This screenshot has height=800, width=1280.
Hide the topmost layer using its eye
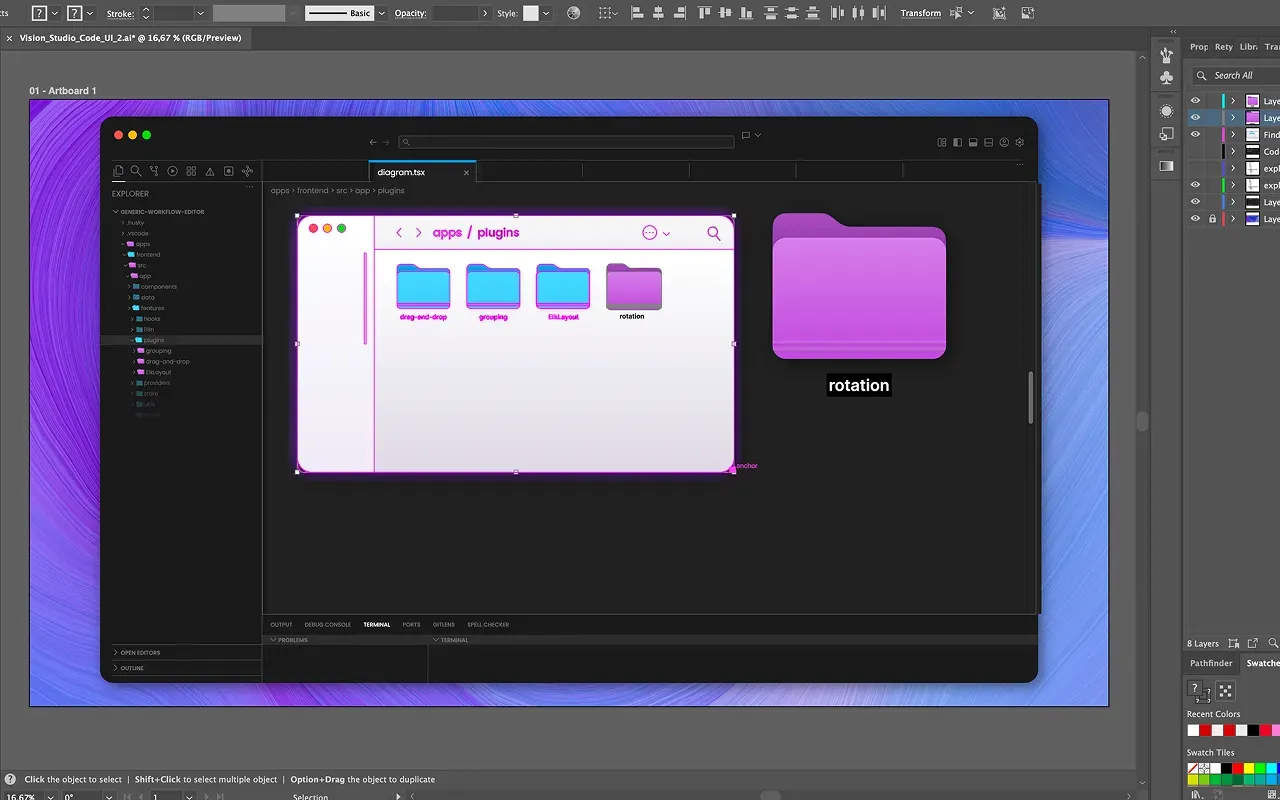coord(1195,101)
